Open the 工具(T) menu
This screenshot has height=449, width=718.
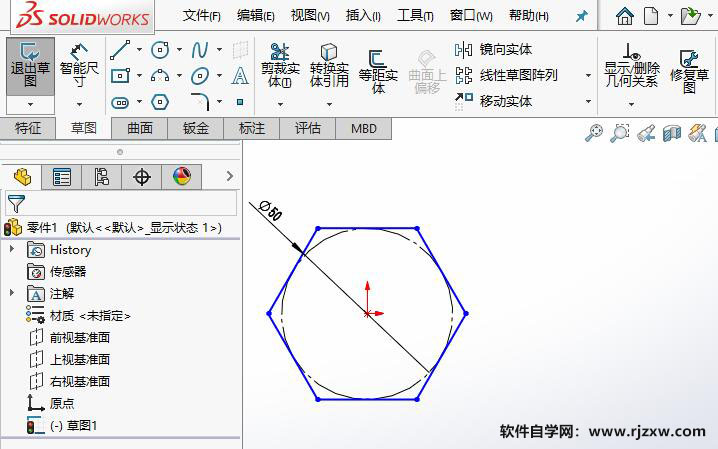[x=415, y=16]
